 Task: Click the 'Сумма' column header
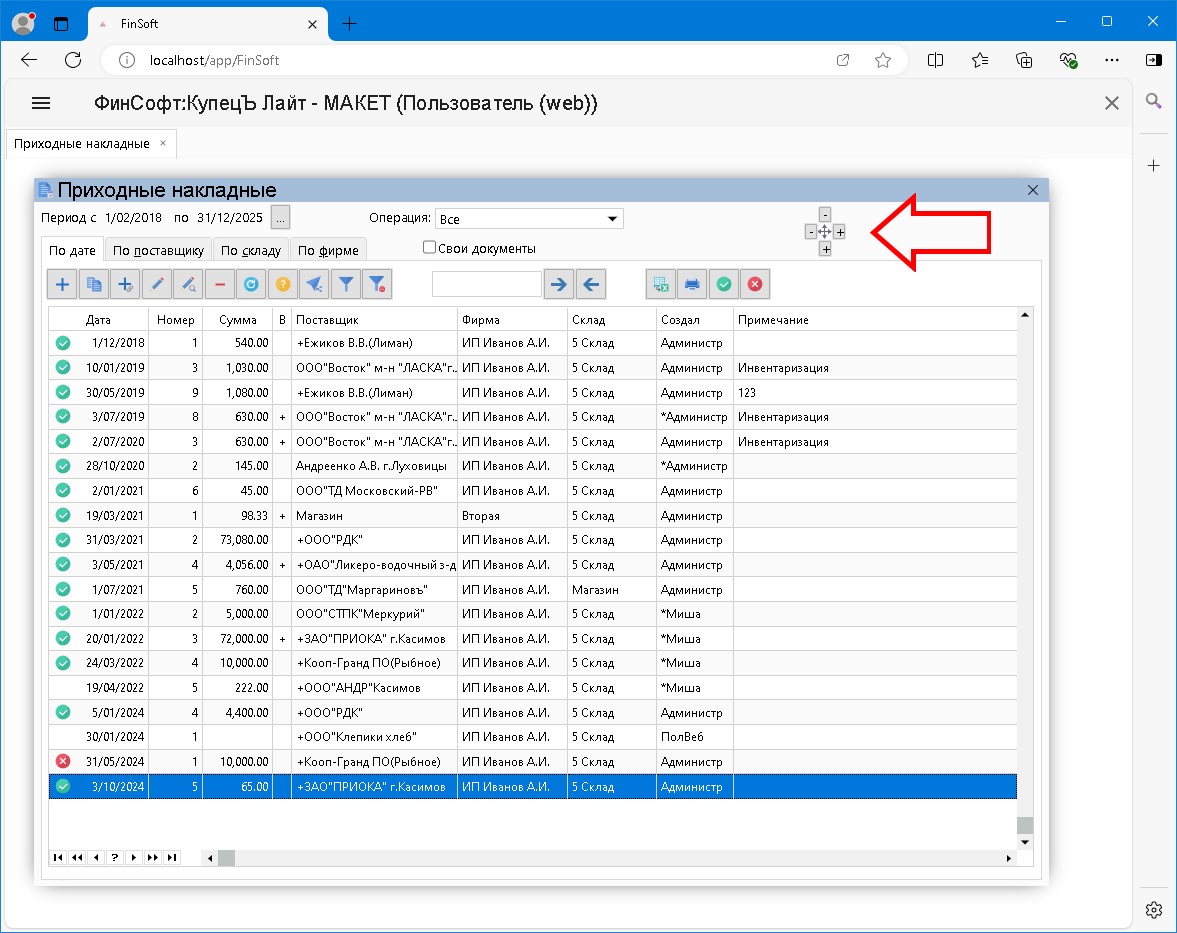[238, 320]
